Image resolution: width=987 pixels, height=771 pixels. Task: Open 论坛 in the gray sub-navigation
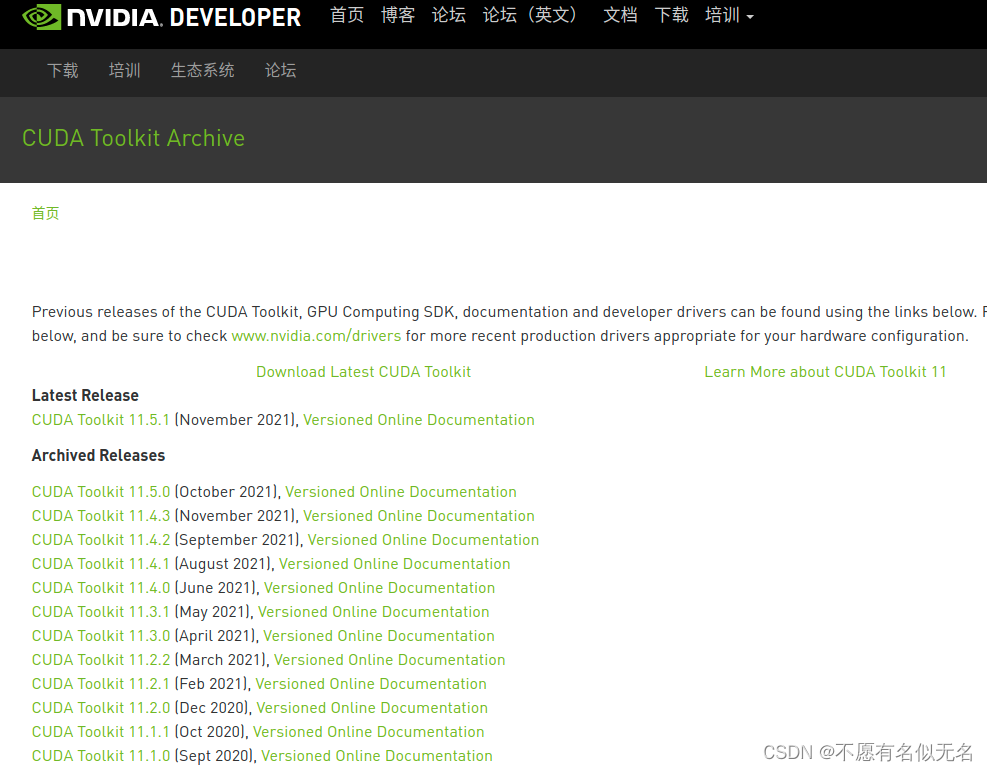281,70
